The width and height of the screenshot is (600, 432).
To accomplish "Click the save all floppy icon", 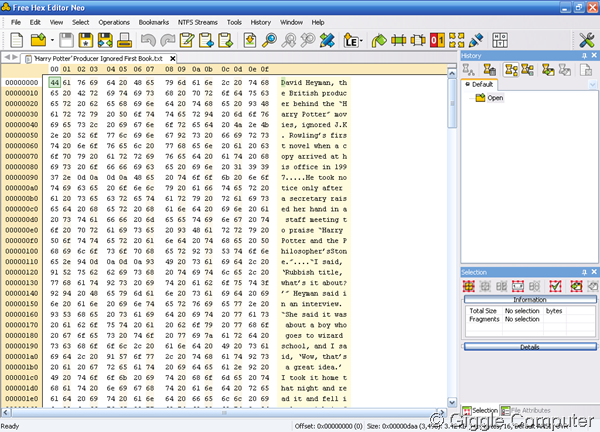I will tap(105, 40).
